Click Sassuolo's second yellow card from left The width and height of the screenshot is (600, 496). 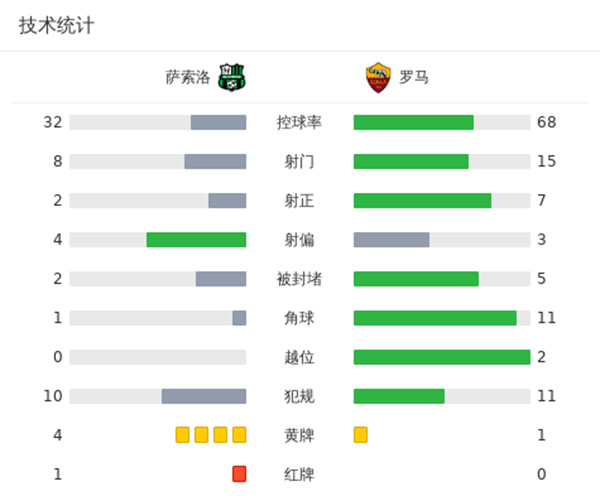201,434
